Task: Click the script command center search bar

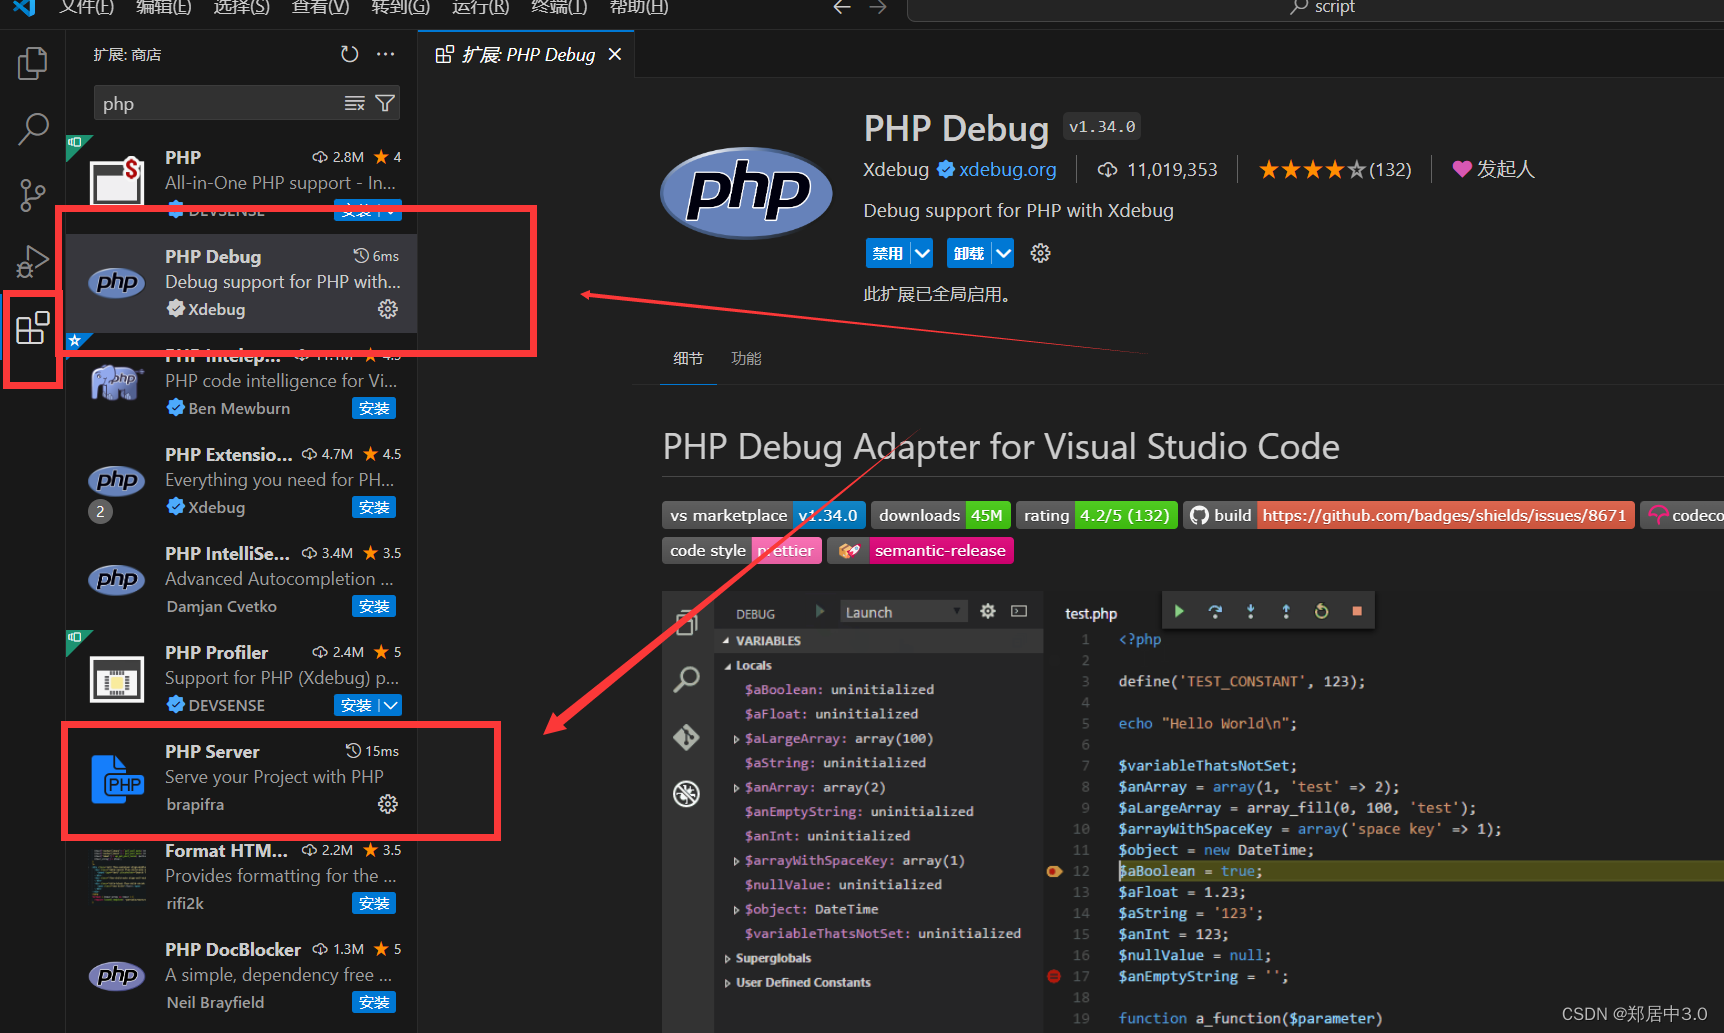Action: pos(1315,8)
